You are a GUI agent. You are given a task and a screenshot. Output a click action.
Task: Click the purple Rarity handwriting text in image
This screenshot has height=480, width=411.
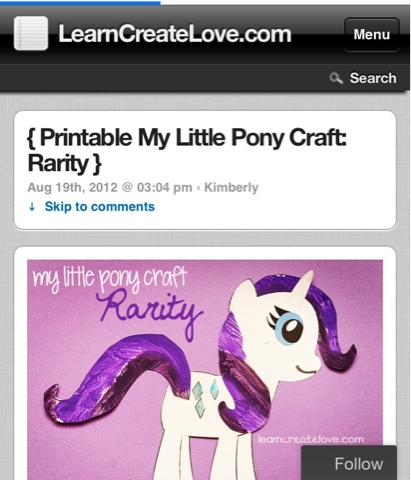[150, 312]
